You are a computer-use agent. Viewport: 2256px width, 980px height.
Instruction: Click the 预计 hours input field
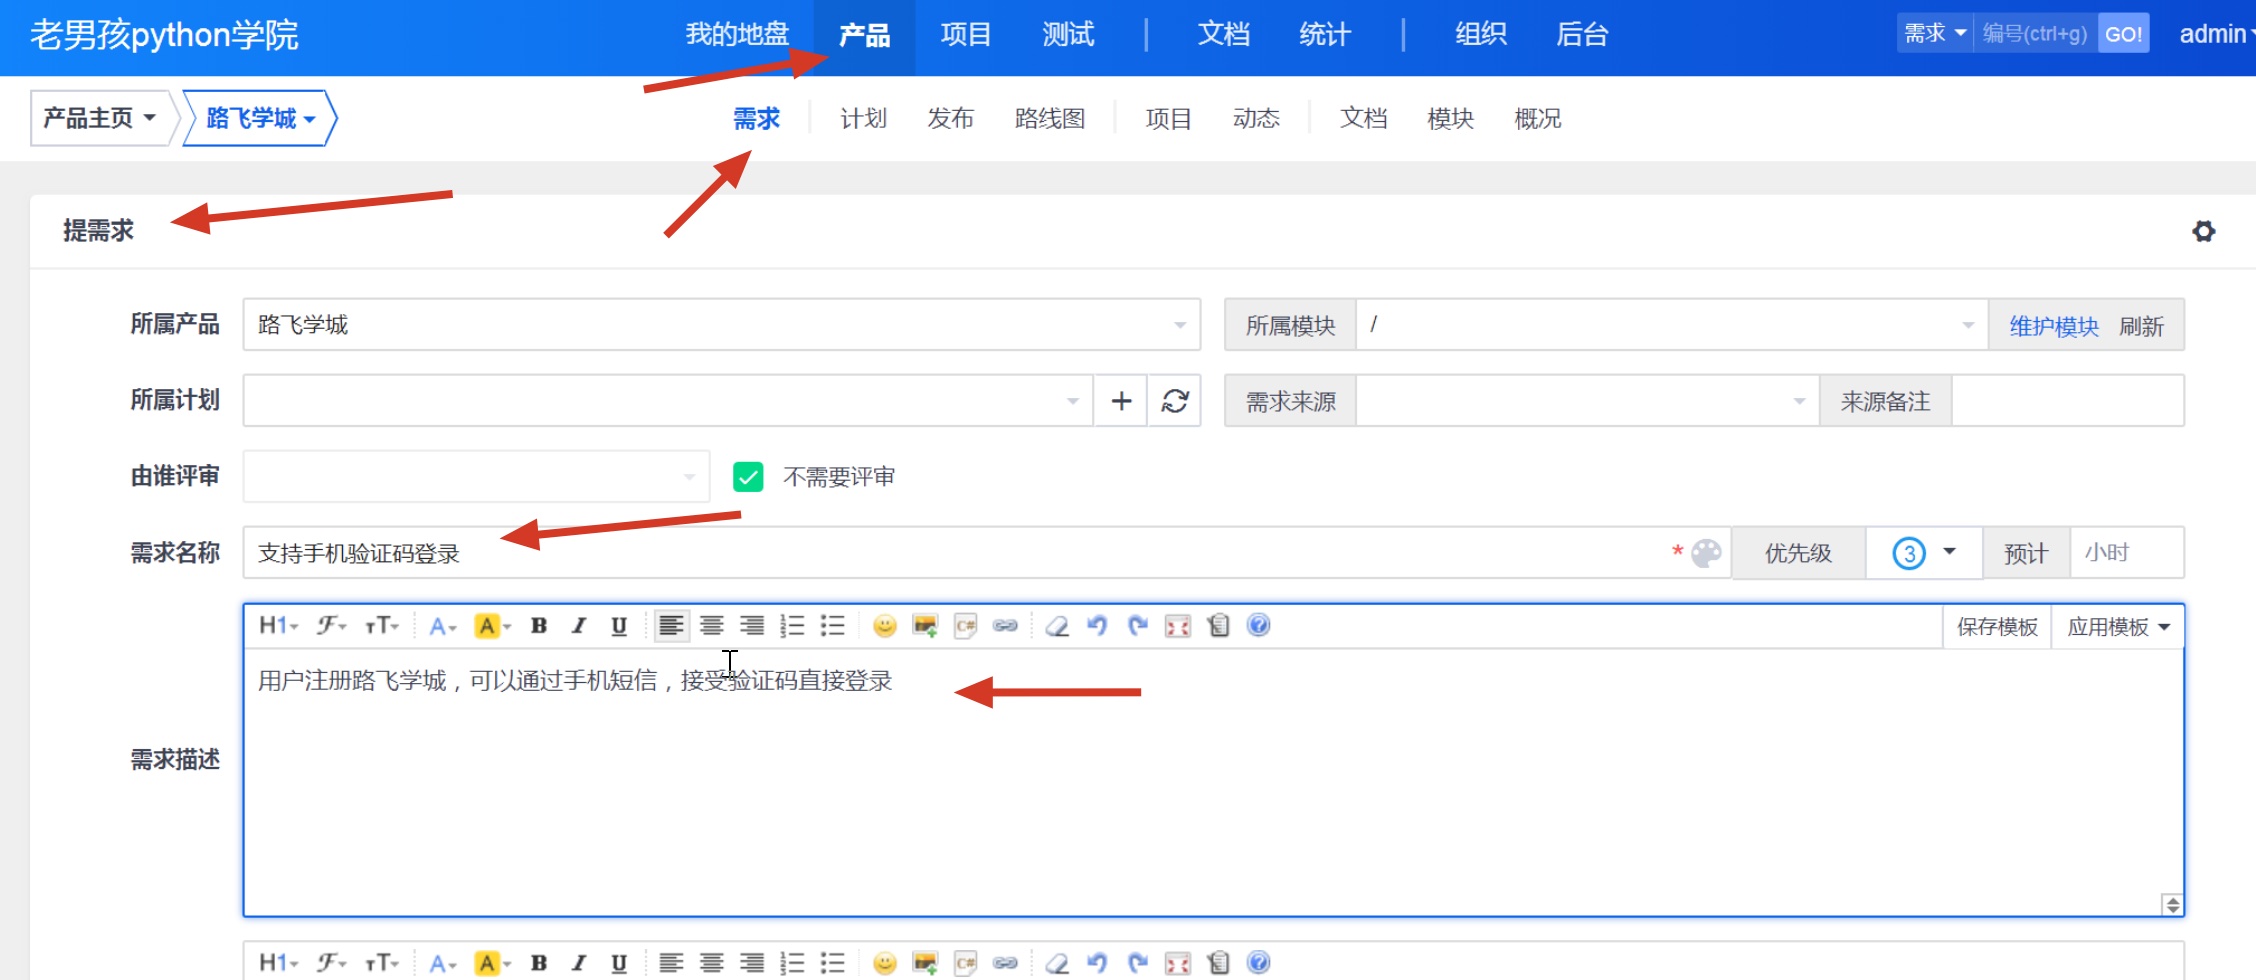pyautogui.click(x=2126, y=553)
